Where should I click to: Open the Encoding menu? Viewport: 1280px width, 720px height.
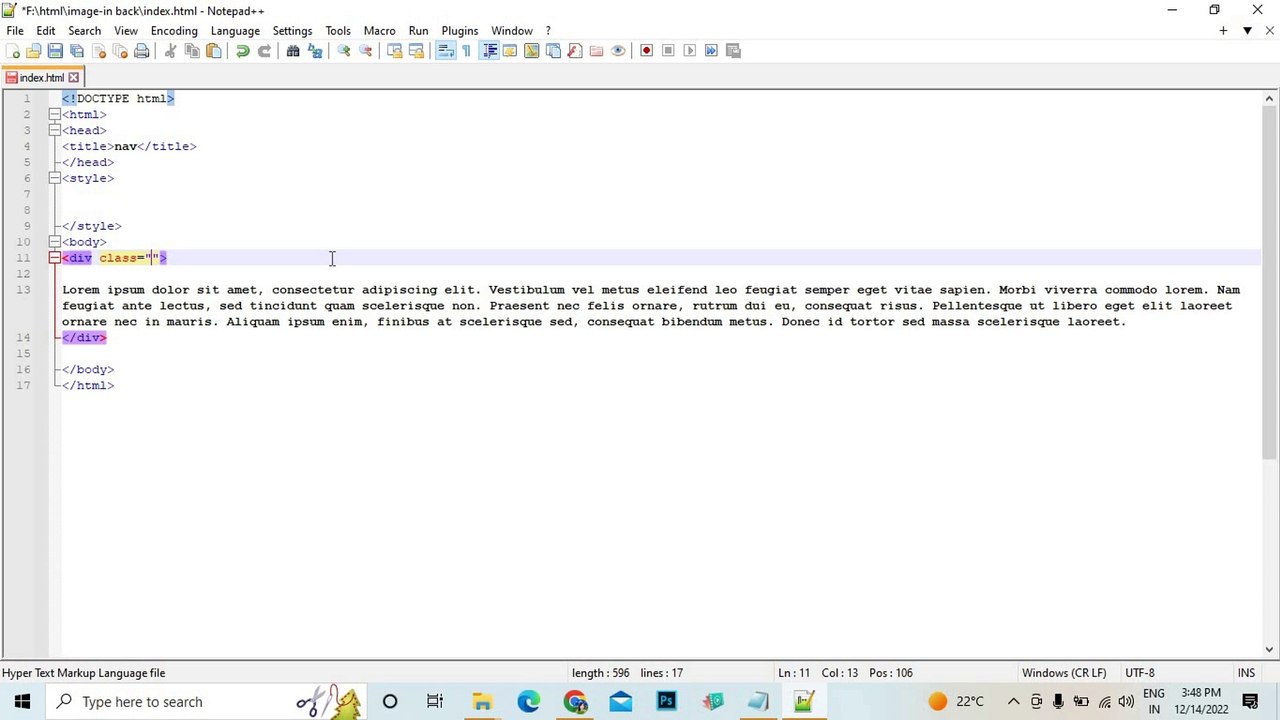click(x=174, y=31)
